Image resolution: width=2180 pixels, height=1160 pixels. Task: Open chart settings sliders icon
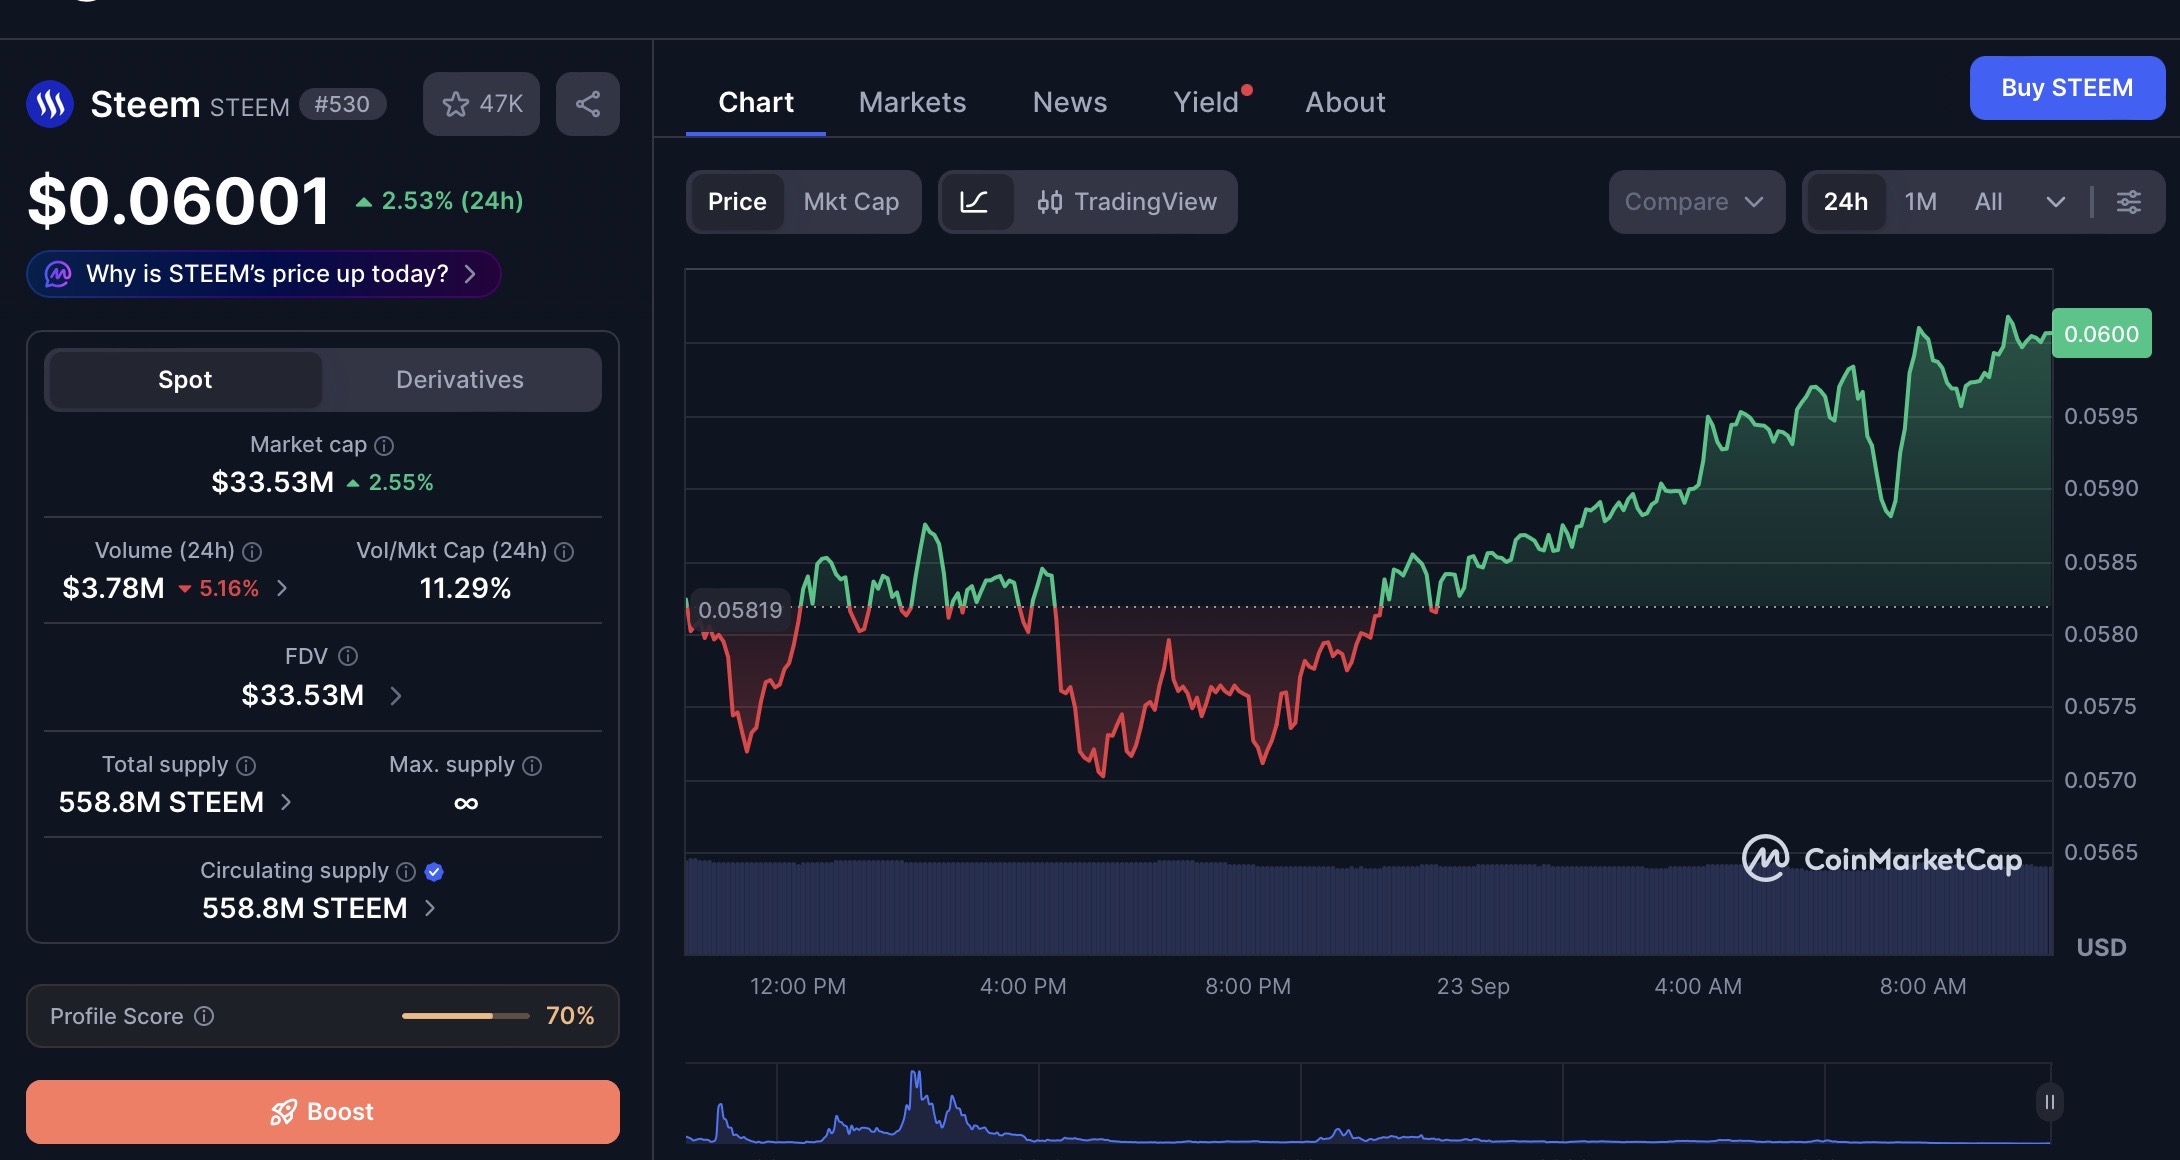(2128, 202)
